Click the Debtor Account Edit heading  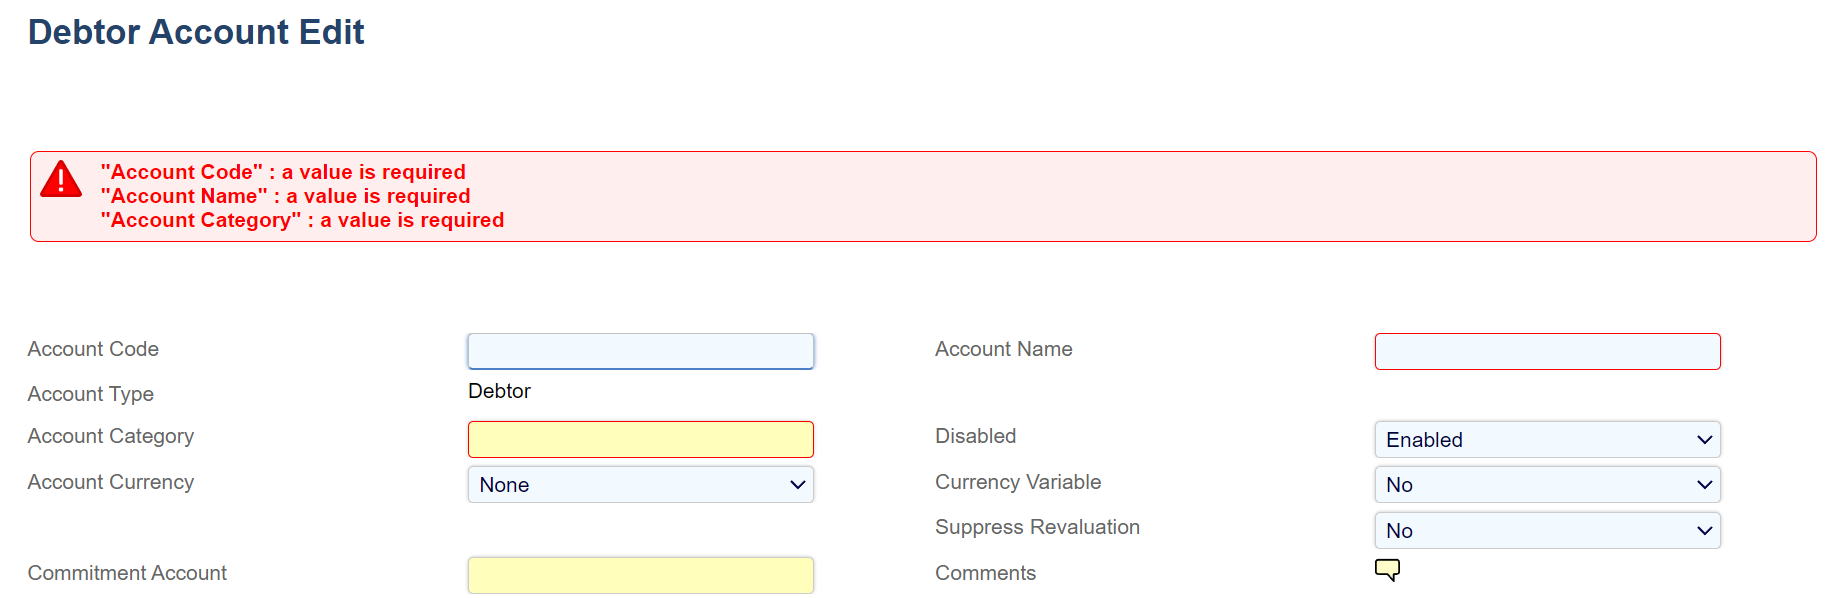tap(196, 32)
